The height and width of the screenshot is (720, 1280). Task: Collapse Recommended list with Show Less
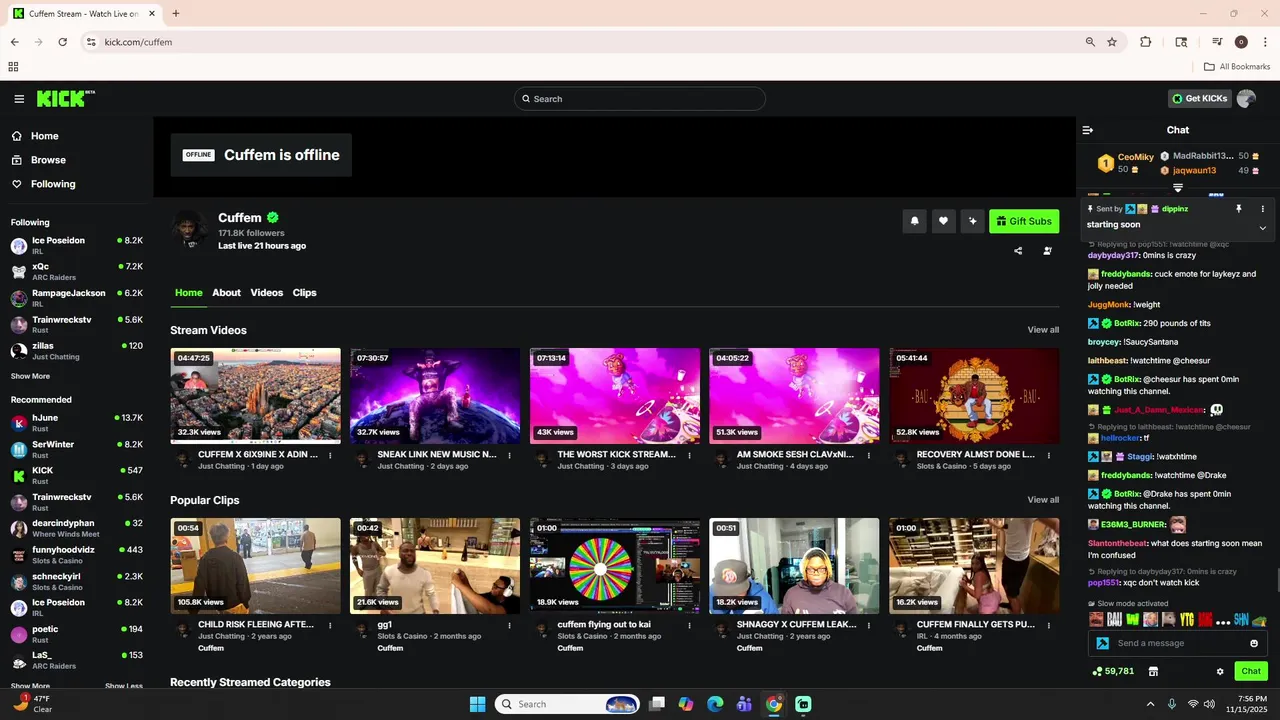click(x=124, y=686)
